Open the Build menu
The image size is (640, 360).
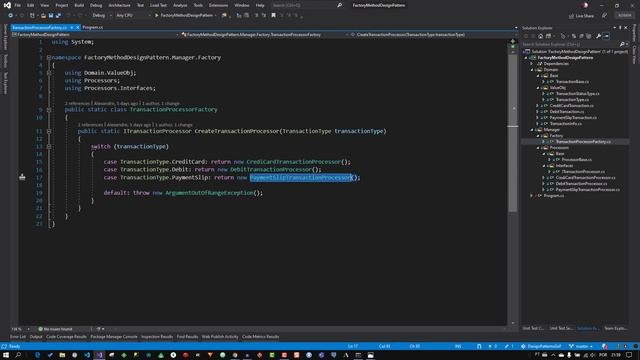click(x=79, y=5)
